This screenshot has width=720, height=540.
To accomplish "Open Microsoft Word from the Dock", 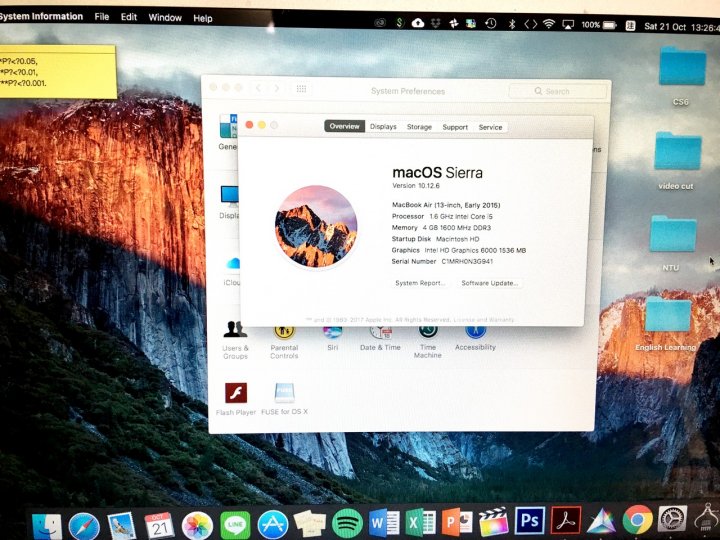I will tap(385, 522).
